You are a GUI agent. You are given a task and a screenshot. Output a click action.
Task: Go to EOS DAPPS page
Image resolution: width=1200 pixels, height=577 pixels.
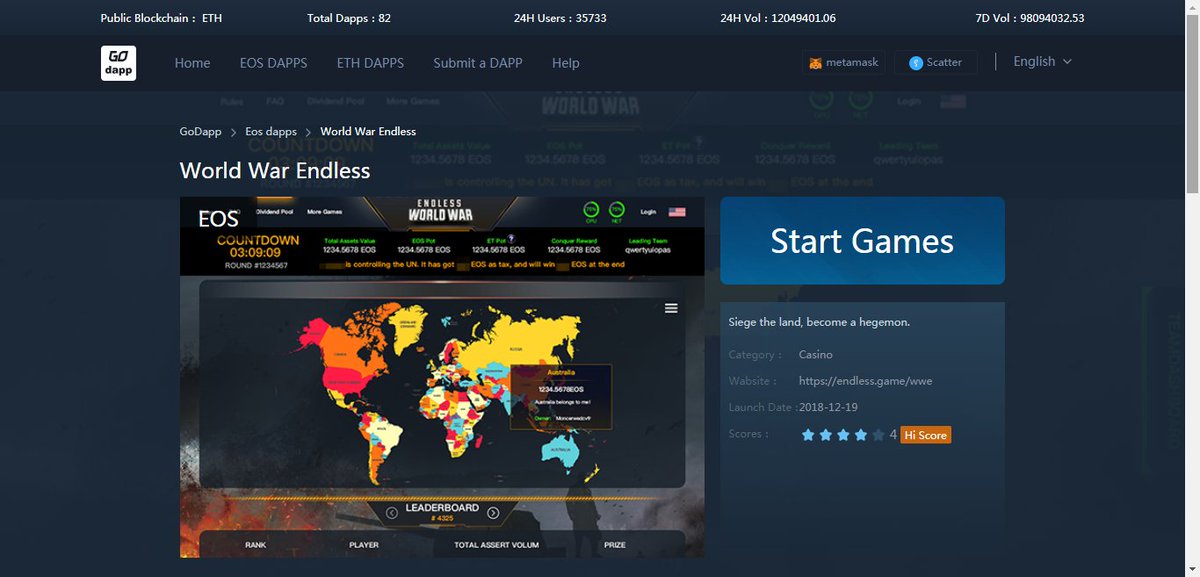[273, 63]
